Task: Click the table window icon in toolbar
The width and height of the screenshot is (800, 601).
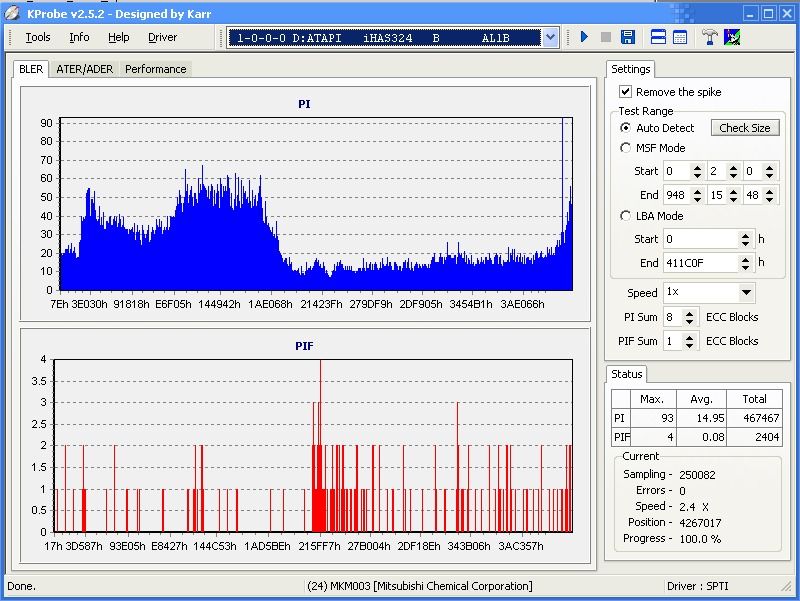Action: [680, 37]
